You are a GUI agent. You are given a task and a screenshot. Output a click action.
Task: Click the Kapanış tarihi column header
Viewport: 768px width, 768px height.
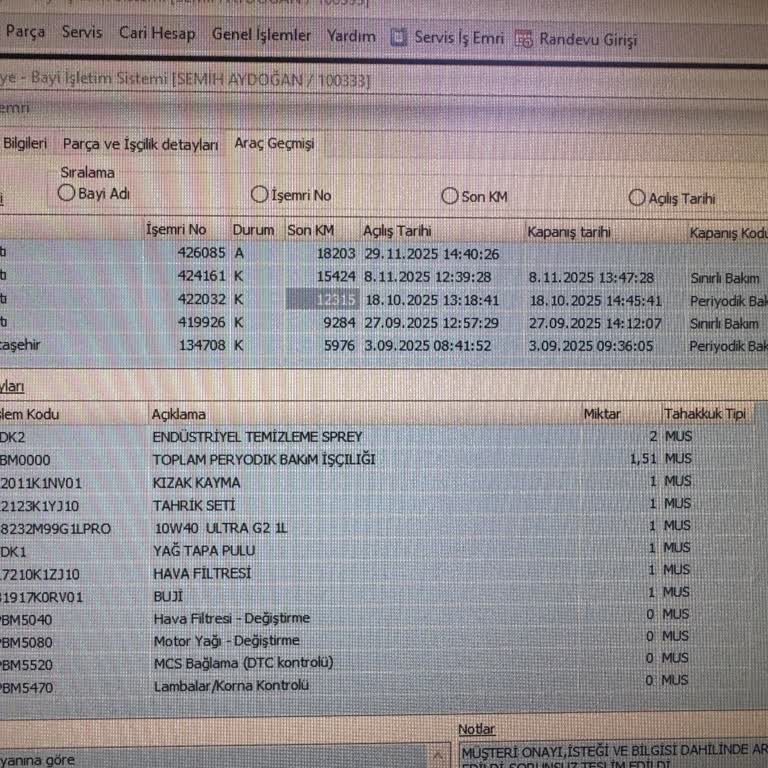[569, 232]
